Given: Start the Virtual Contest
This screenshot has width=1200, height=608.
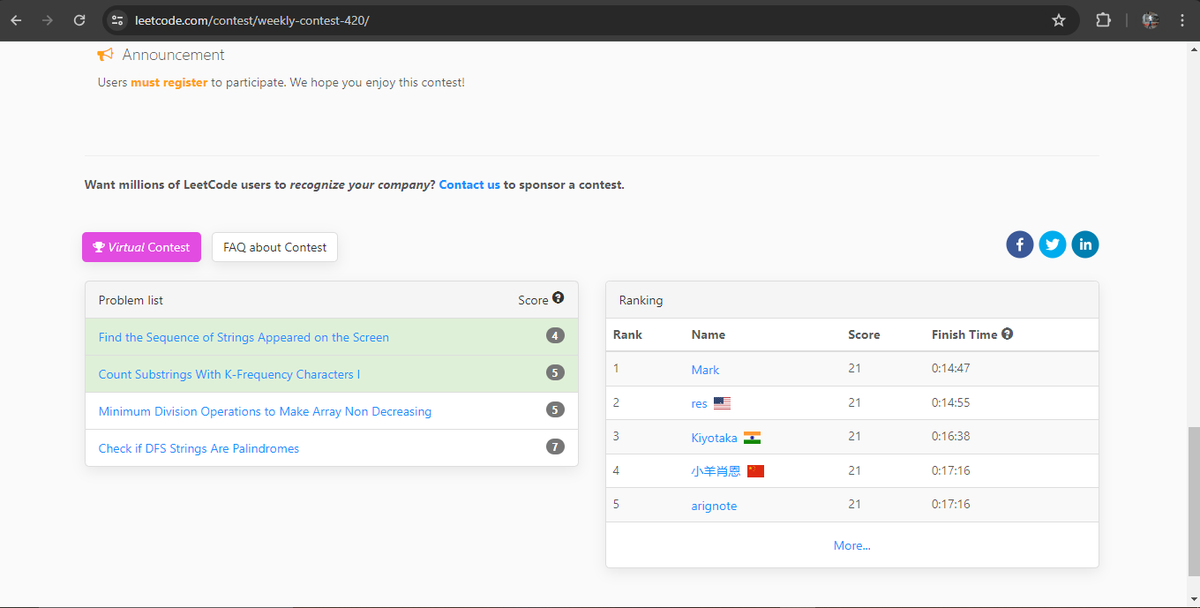Looking at the screenshot, I should [x=141, y=247].
